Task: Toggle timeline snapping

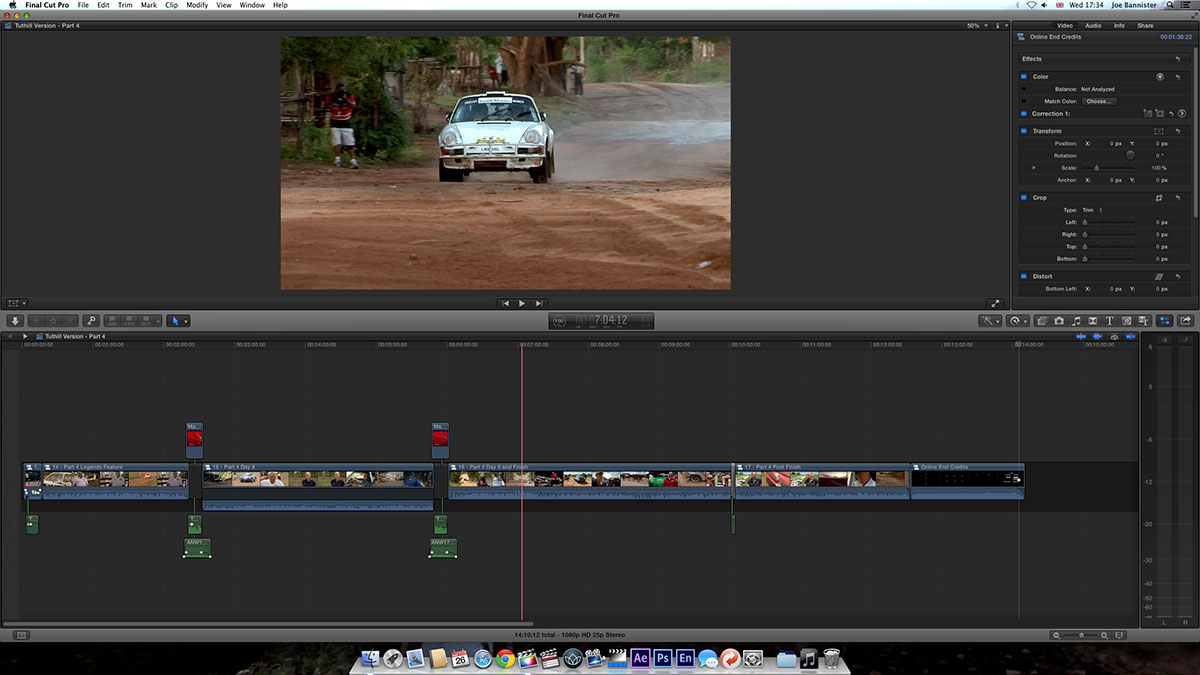Action: [x=1130, y=336]
